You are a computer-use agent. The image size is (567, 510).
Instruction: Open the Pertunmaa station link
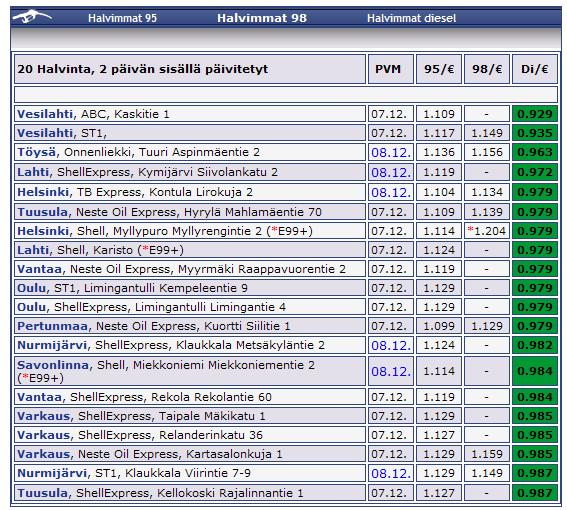point(52,326)
